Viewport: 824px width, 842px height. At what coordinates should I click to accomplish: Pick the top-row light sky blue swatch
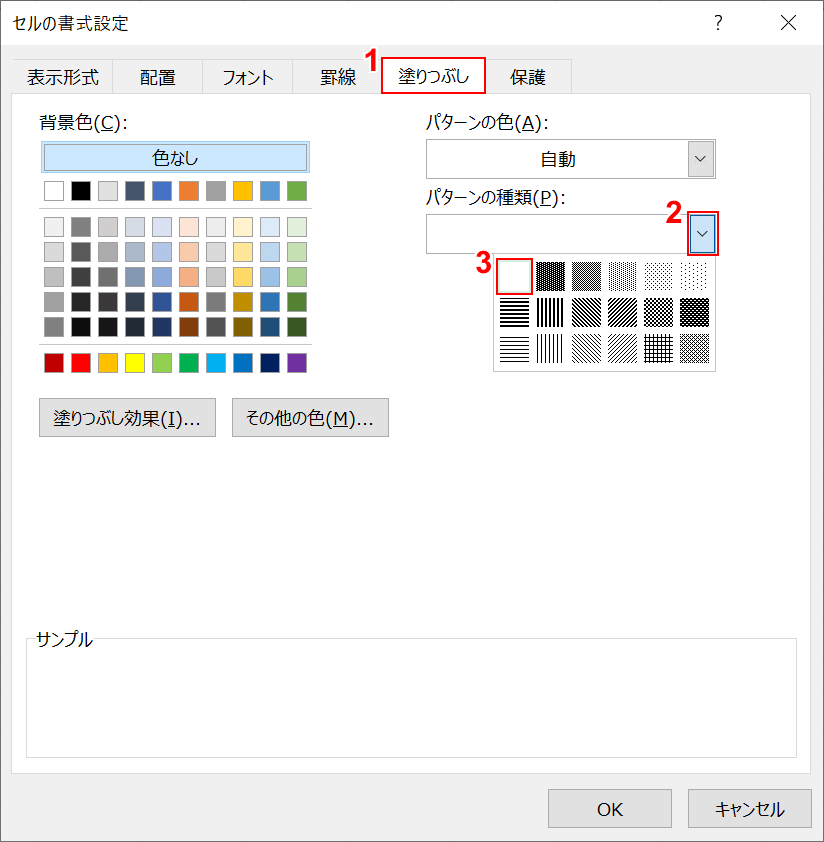pos(270,191)
